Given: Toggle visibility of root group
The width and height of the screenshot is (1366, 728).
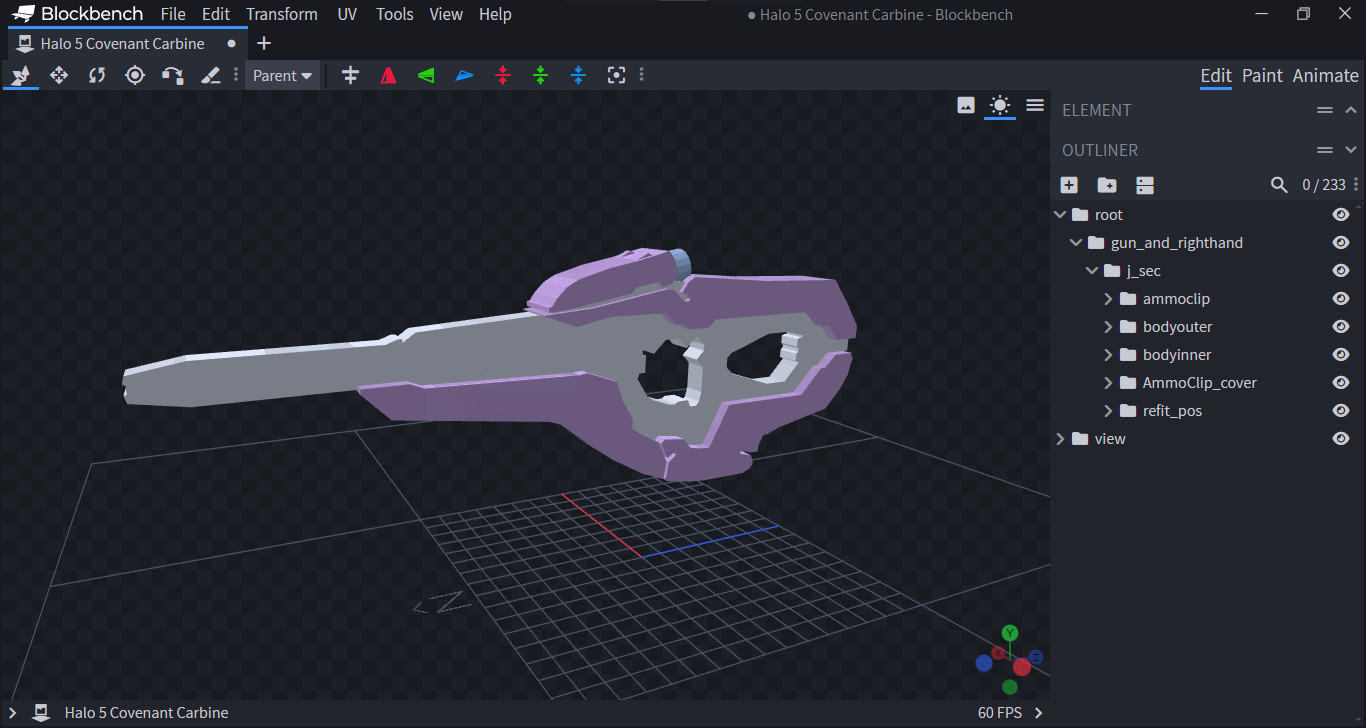Looking at the screenshot, I should coord(1341,215).
